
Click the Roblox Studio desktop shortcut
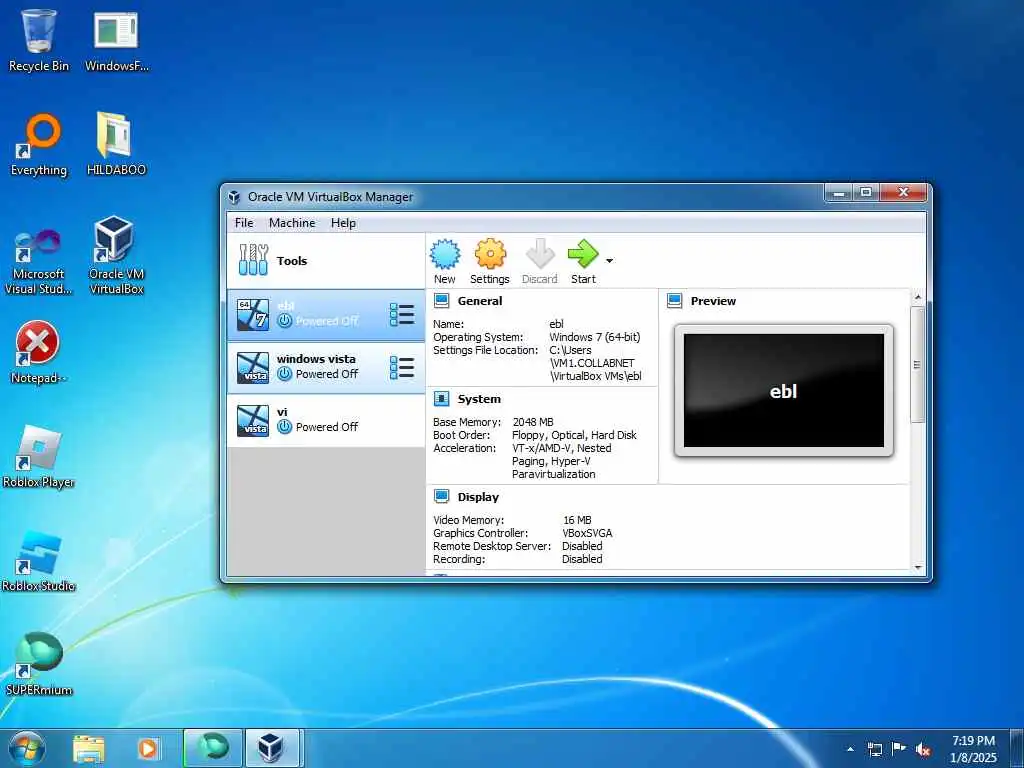click(39, 560)
